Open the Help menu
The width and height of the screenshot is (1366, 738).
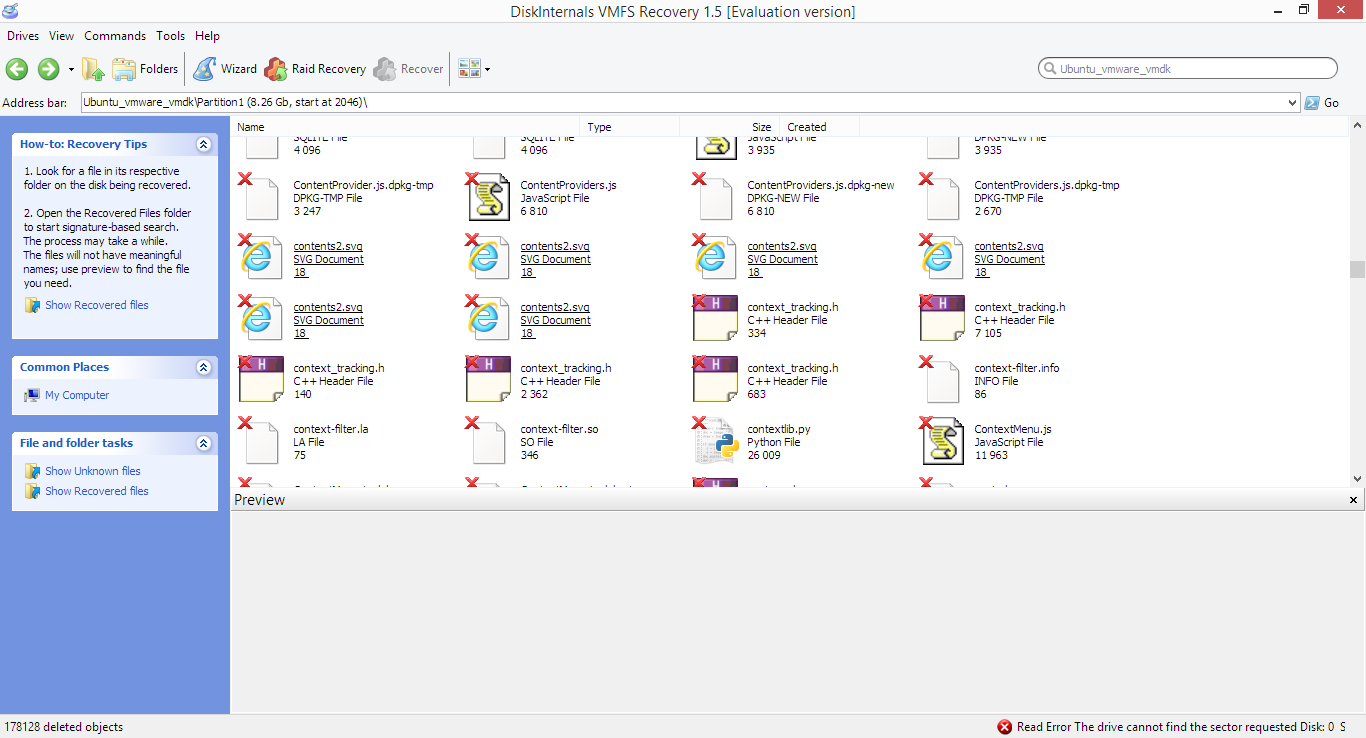pos(207,36)
